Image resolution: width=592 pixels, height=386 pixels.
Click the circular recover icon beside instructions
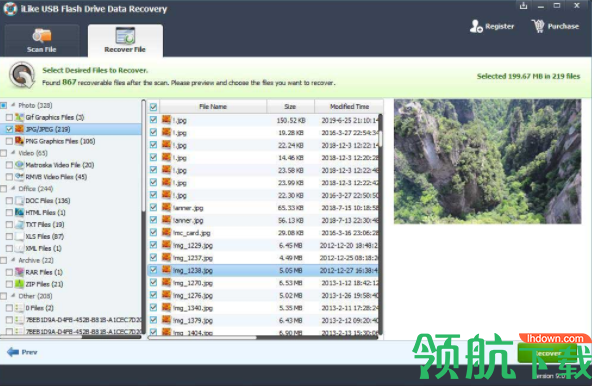coord(22,75)
